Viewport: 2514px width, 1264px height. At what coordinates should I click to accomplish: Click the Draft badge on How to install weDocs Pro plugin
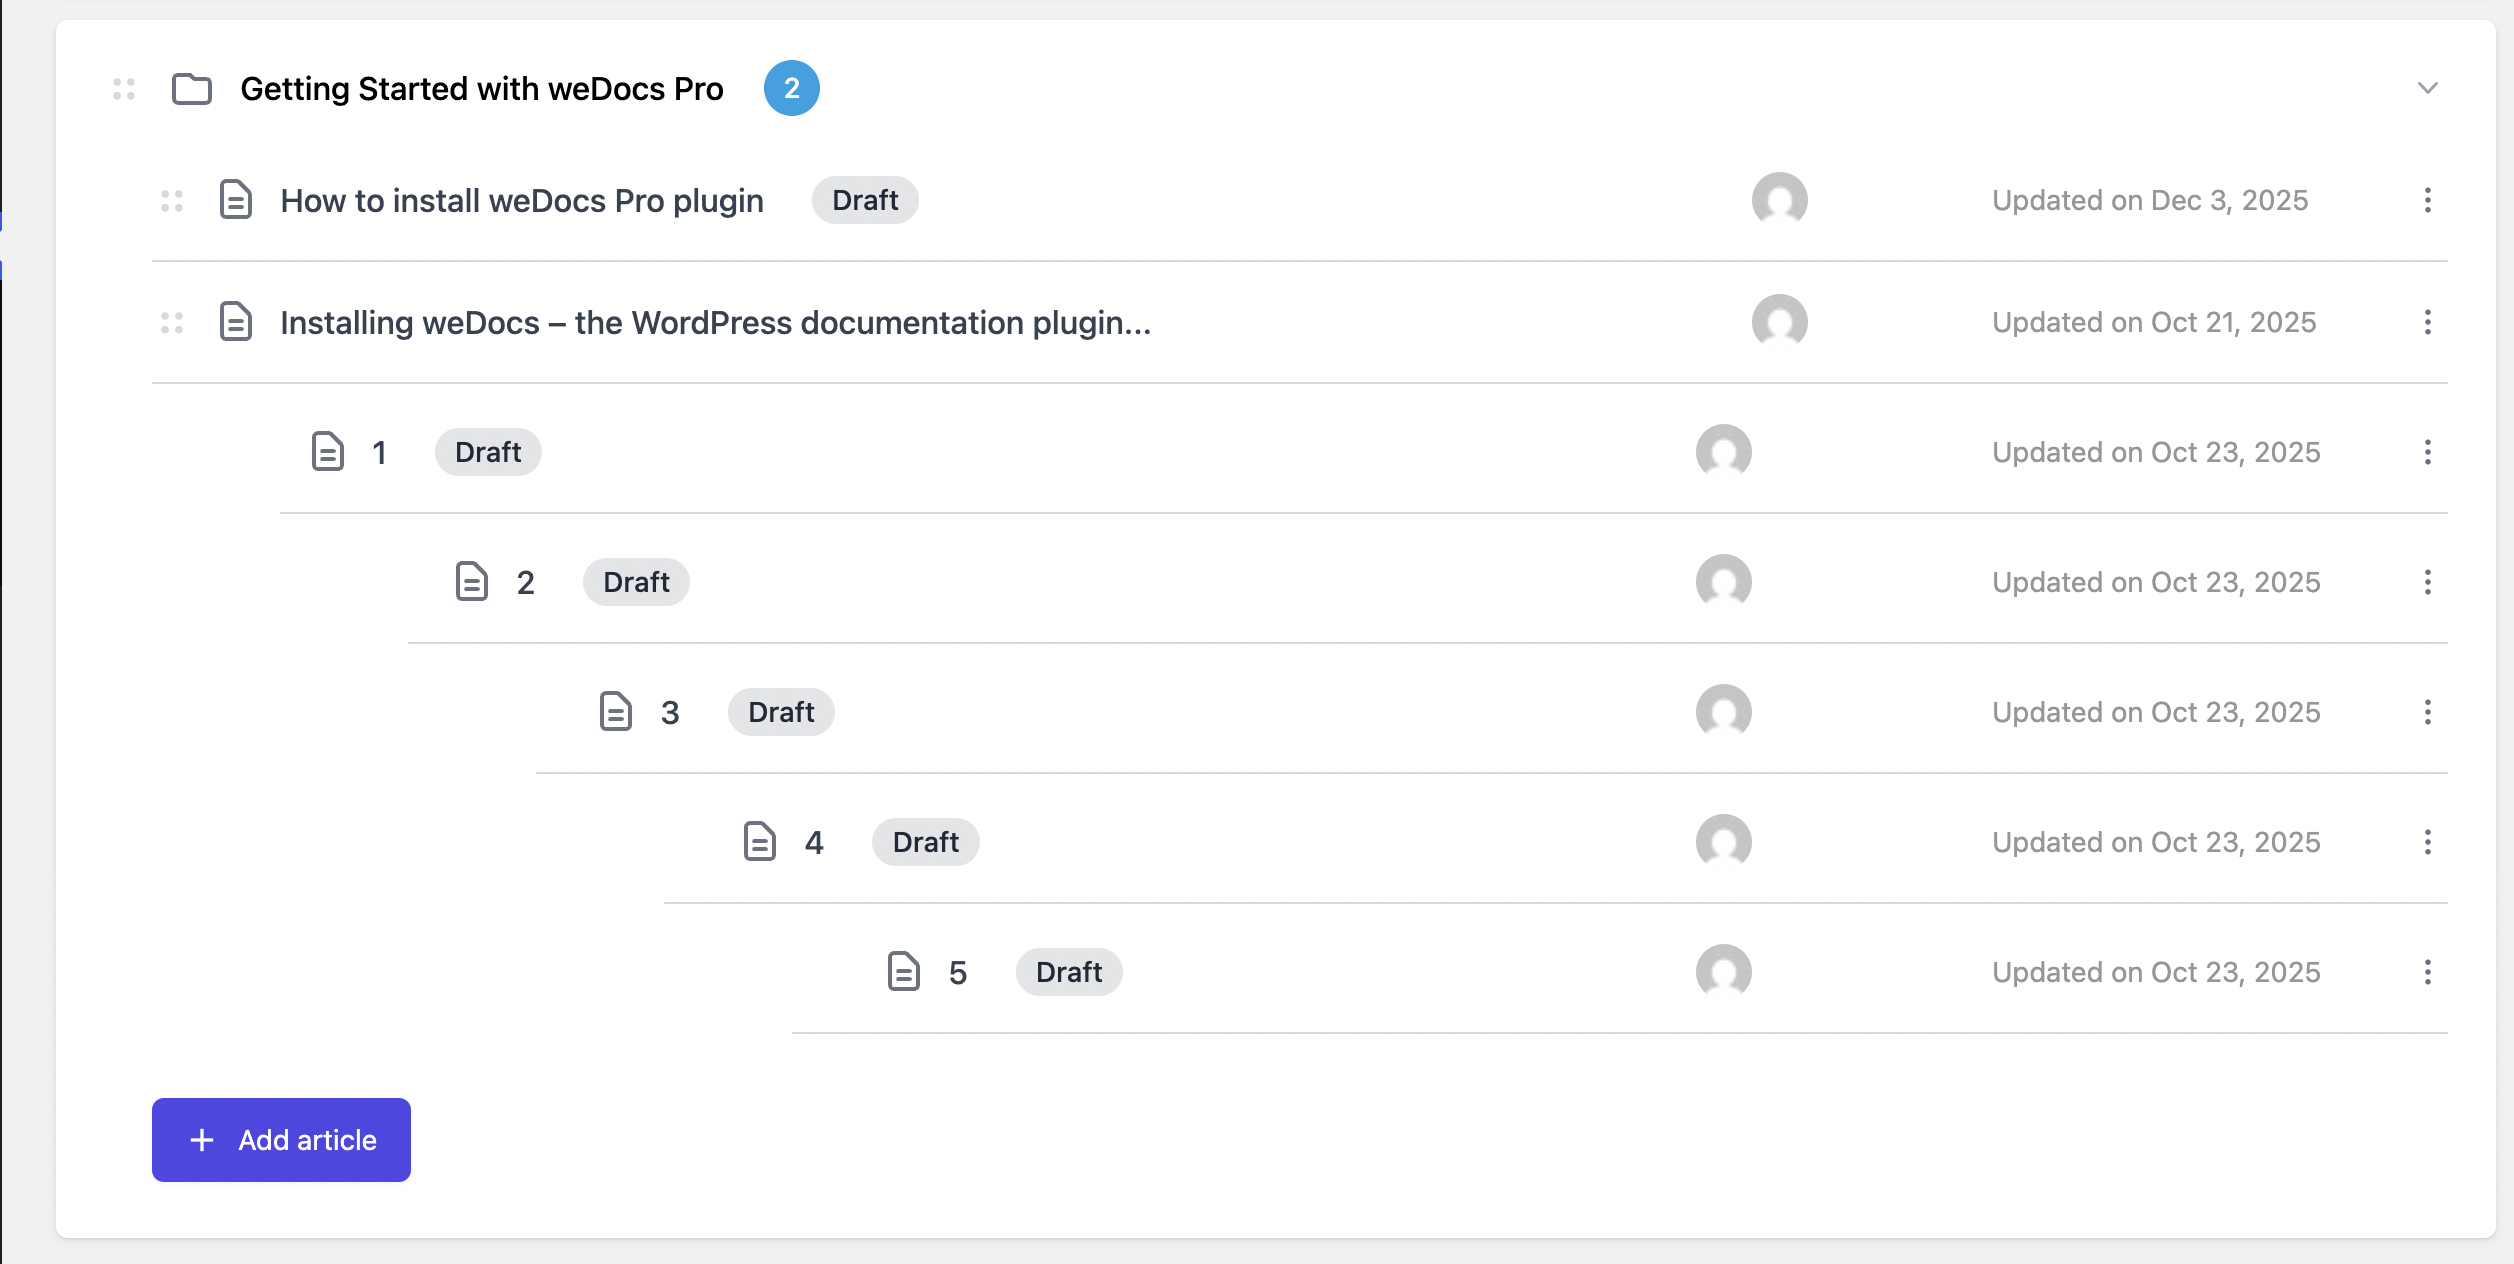point(865,199)
